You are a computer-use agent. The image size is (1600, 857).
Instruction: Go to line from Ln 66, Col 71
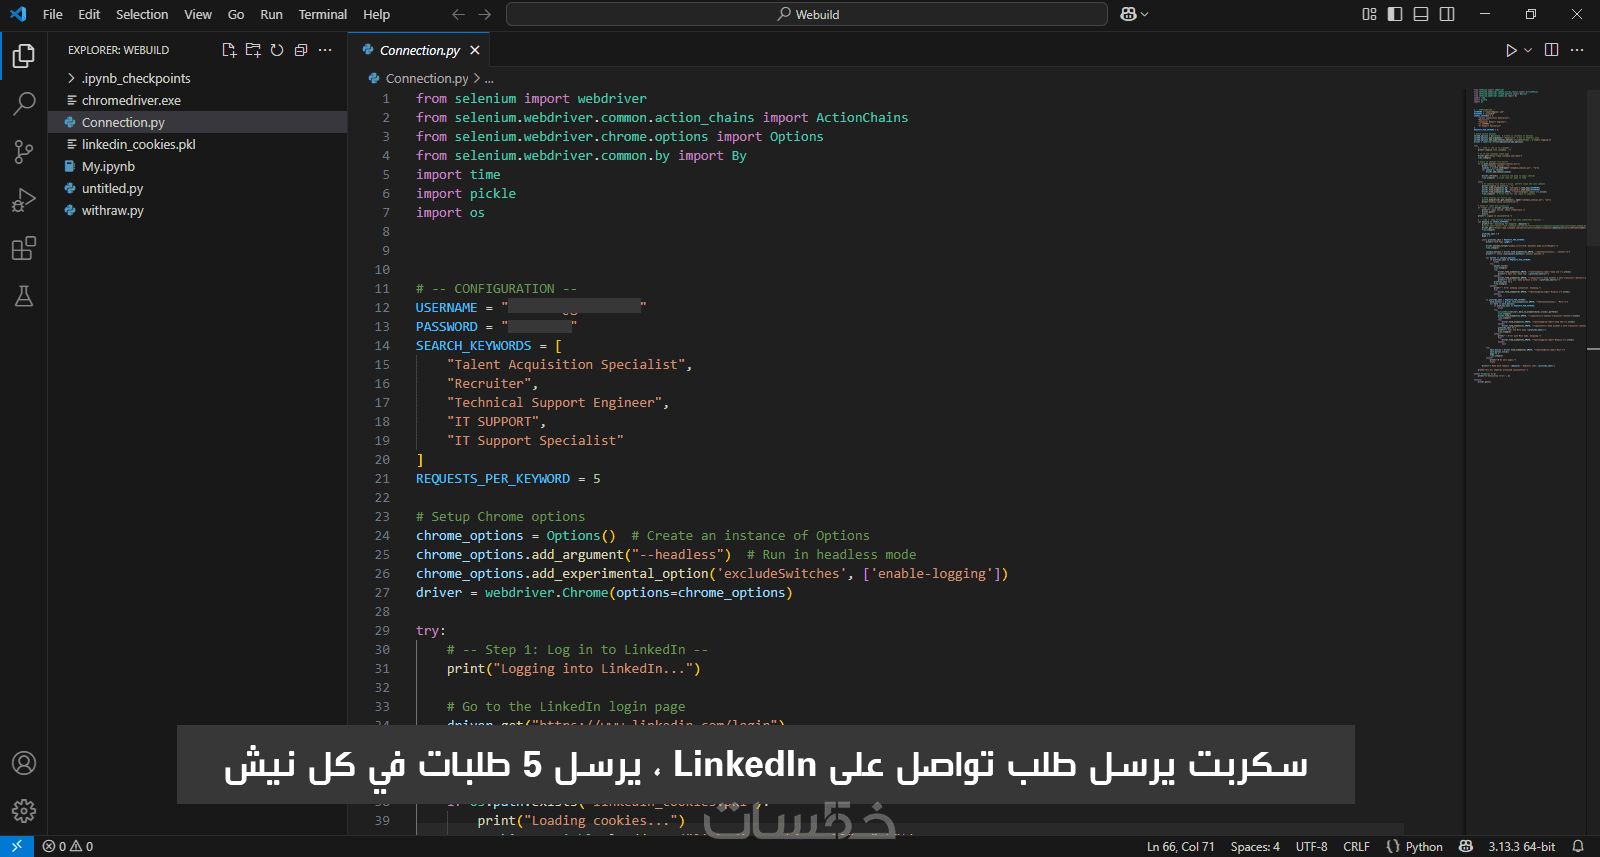pos(1181,846)
